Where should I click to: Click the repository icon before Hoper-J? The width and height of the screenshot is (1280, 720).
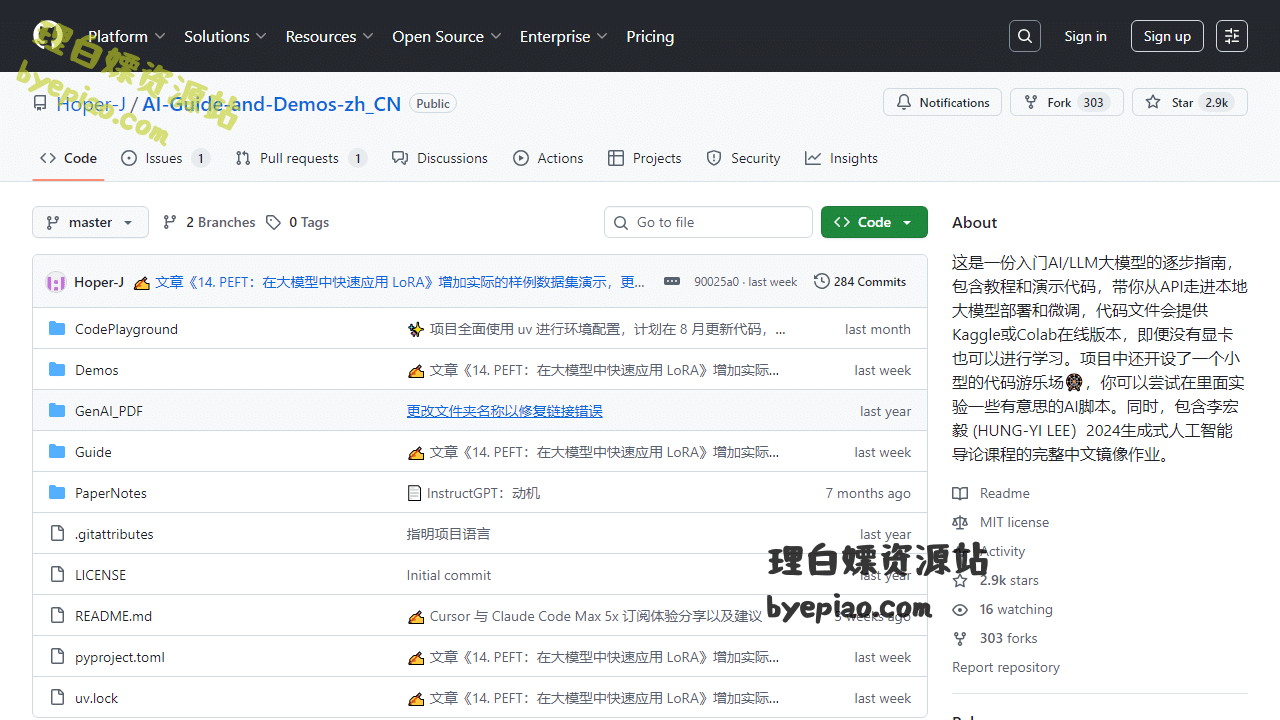[x=40, y=103]
